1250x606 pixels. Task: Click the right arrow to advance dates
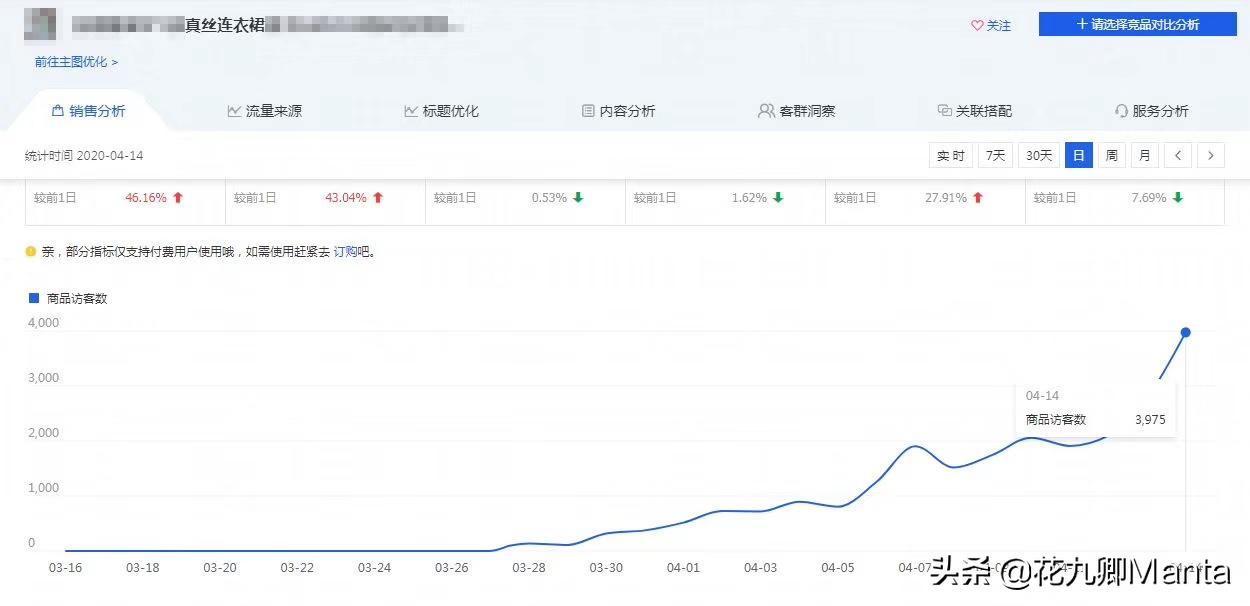click(1211, 155)
